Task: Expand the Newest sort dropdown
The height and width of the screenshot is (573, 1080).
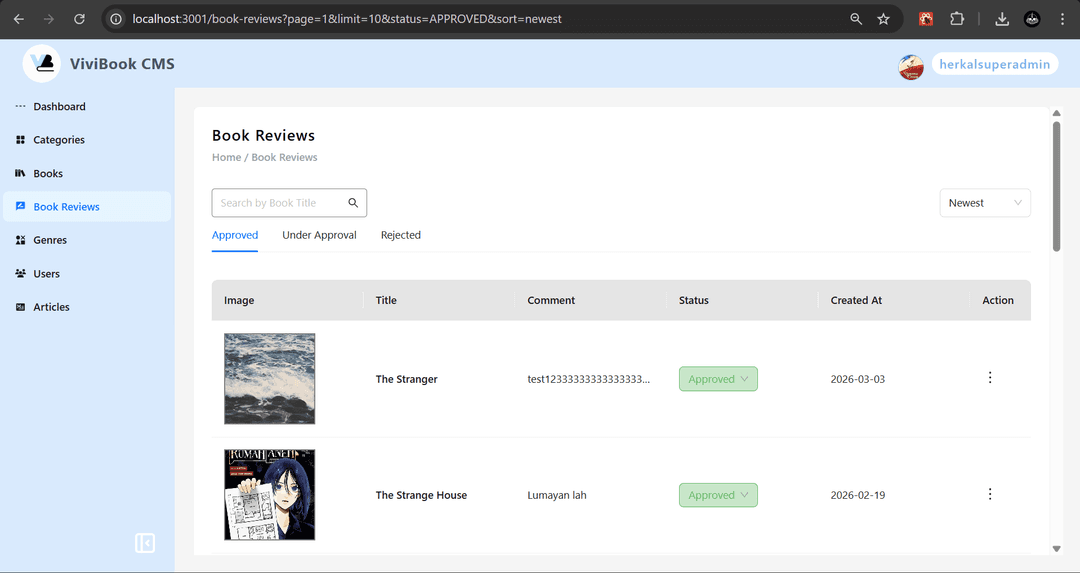Action: (984, 203)
